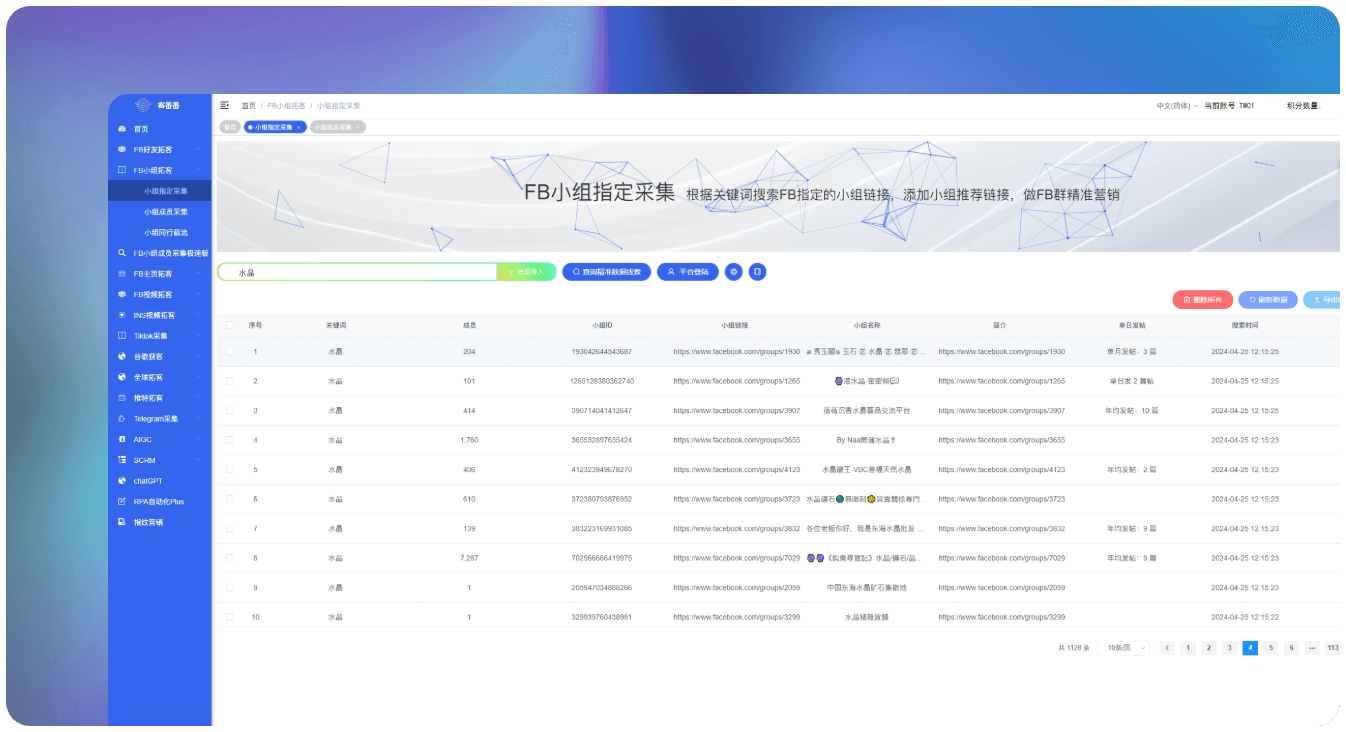Tick the select-all checkbox in table header

coord(229,325)
